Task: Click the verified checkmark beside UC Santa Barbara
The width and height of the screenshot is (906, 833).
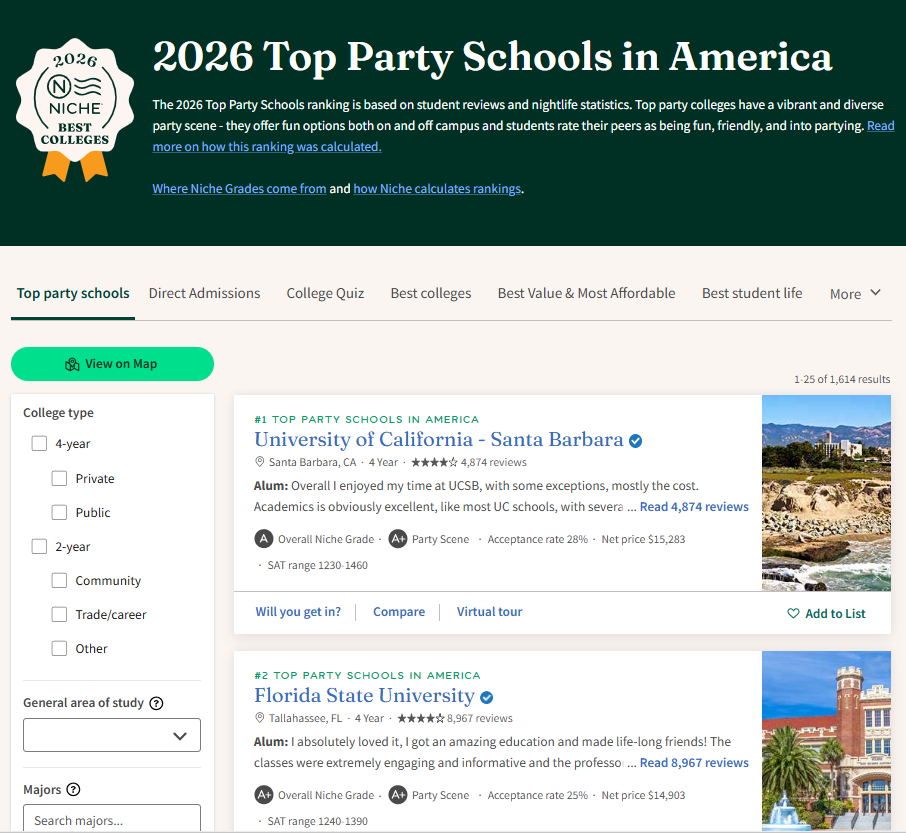Action: pos(635,440)
